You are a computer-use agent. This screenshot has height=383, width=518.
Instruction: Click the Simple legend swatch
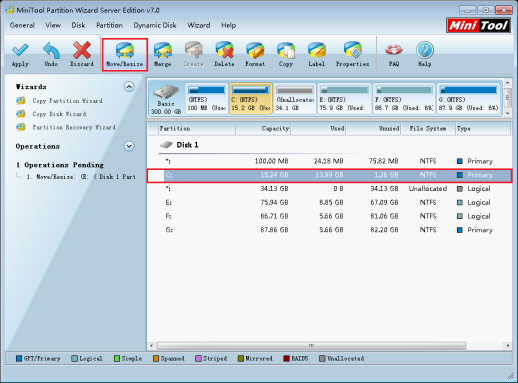coord(117,359)
